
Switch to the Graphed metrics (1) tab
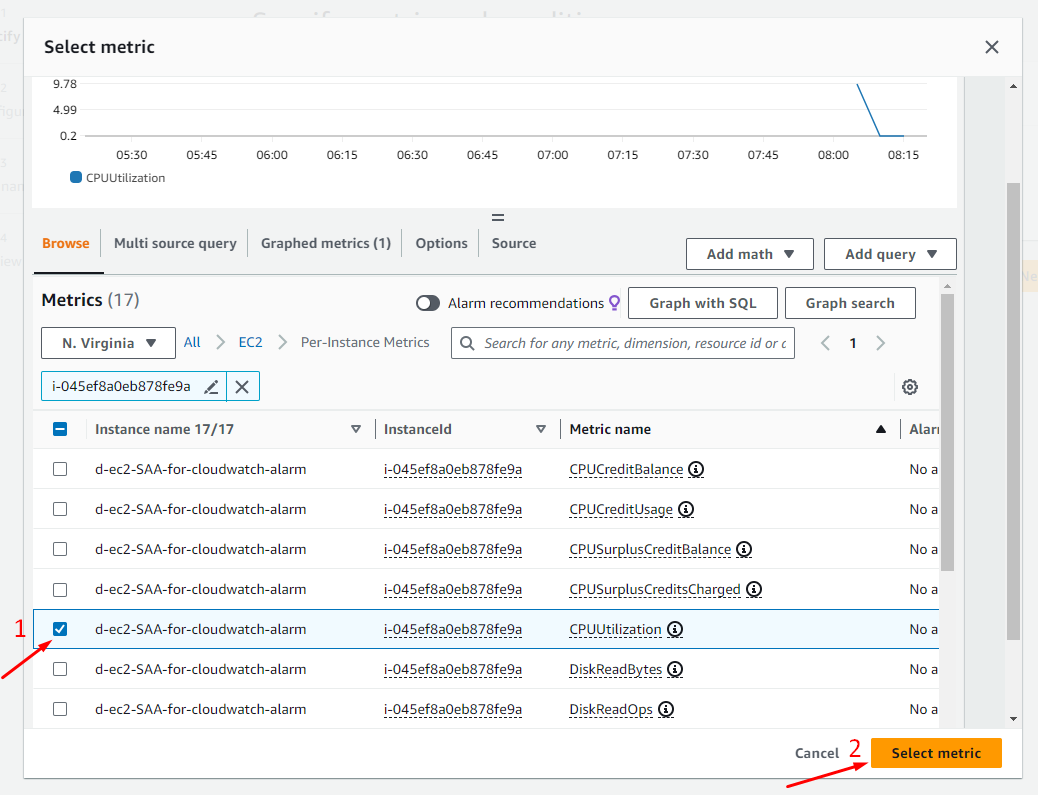click(x=325, y=243)
